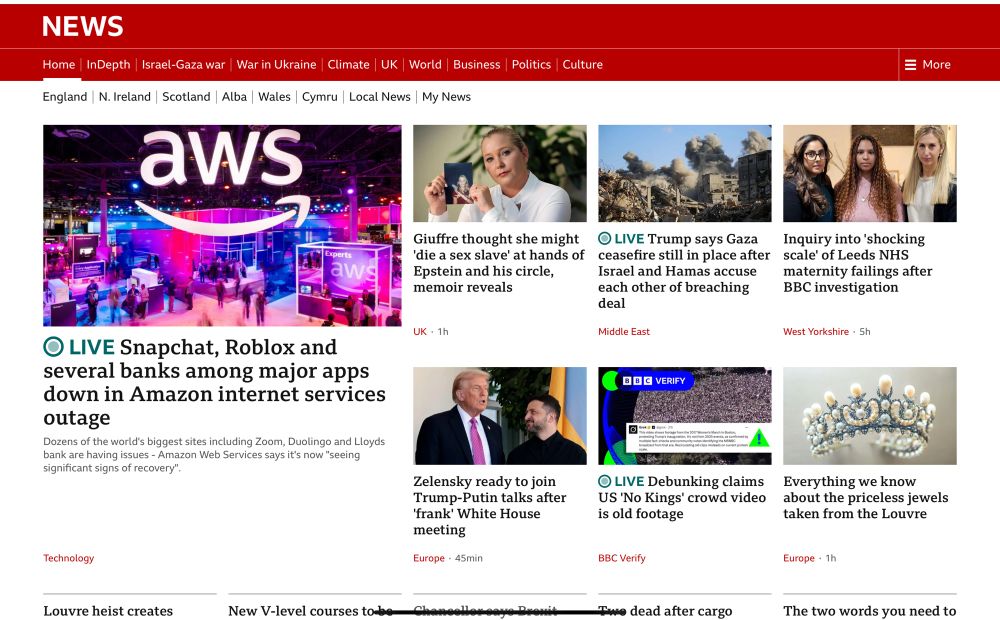
Task: Open the War in Ukraine section
Action: [277, 64]
